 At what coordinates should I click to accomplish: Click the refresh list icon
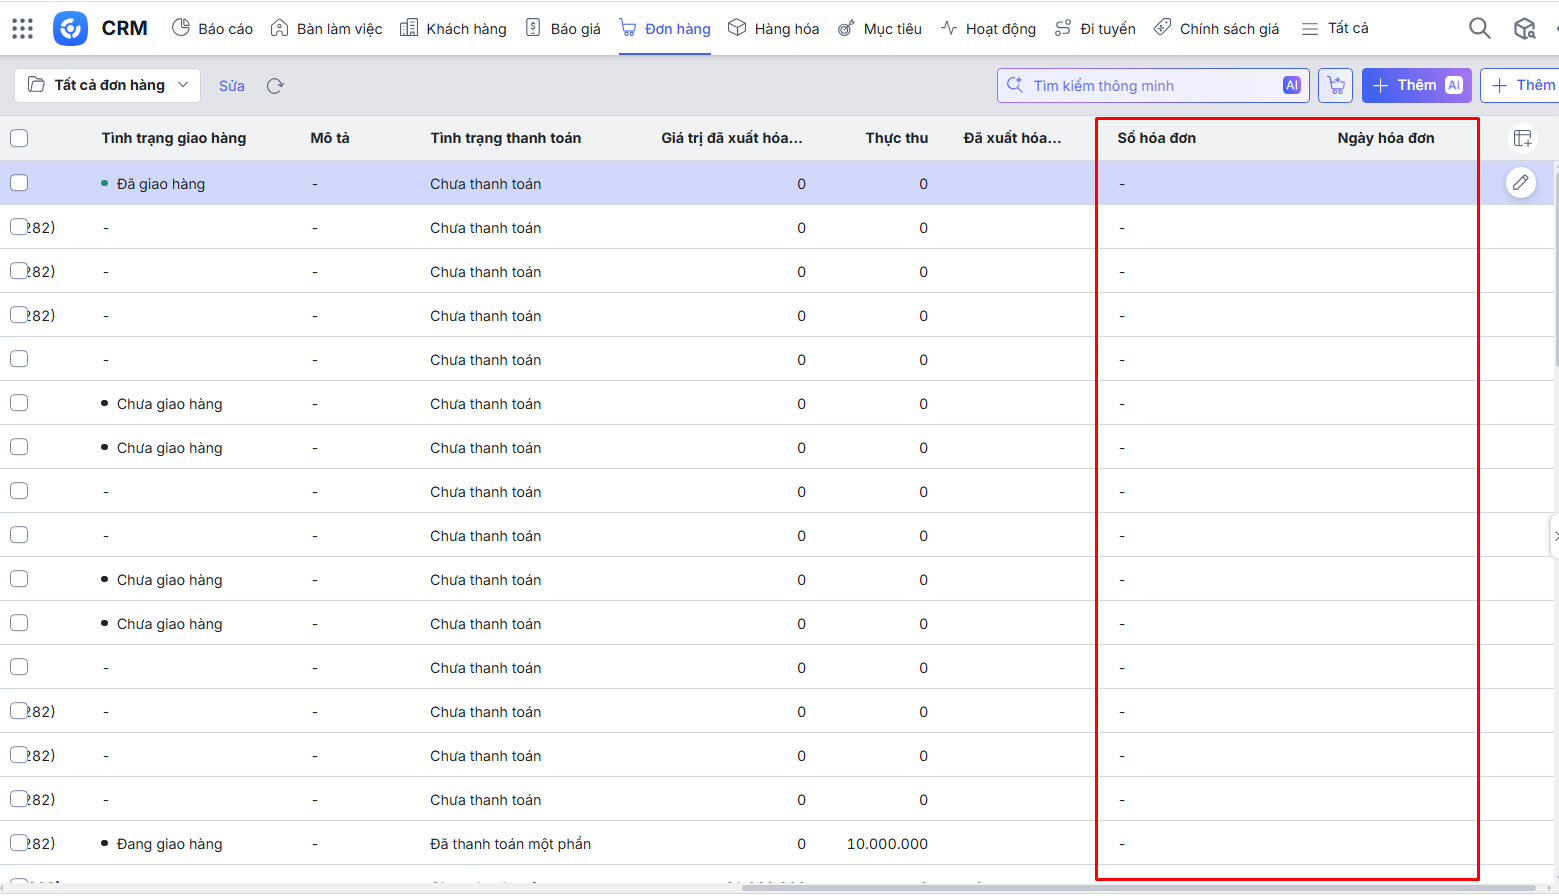click(x=275, y=86)
